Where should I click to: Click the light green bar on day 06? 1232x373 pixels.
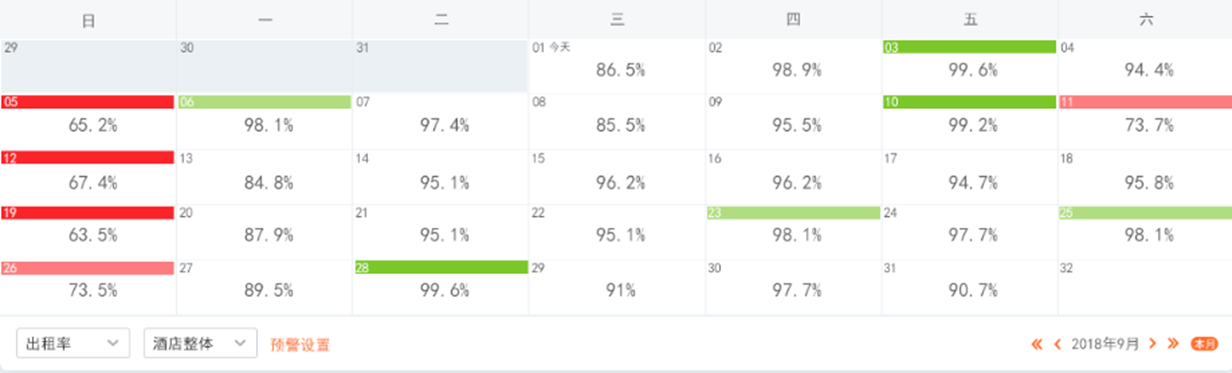click(x=264, y=102)
